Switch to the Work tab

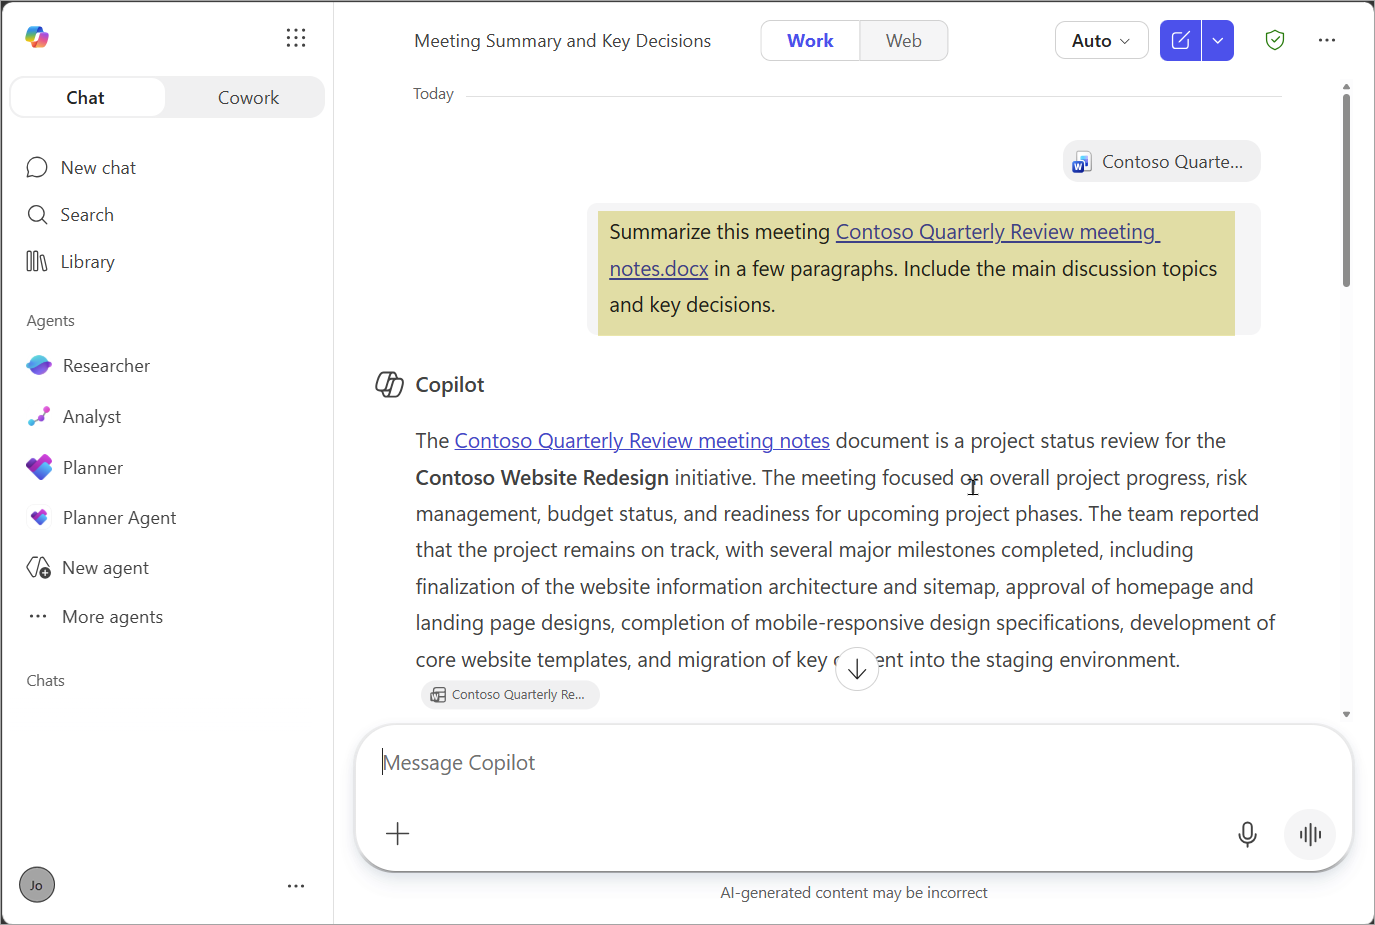point(810,41)
